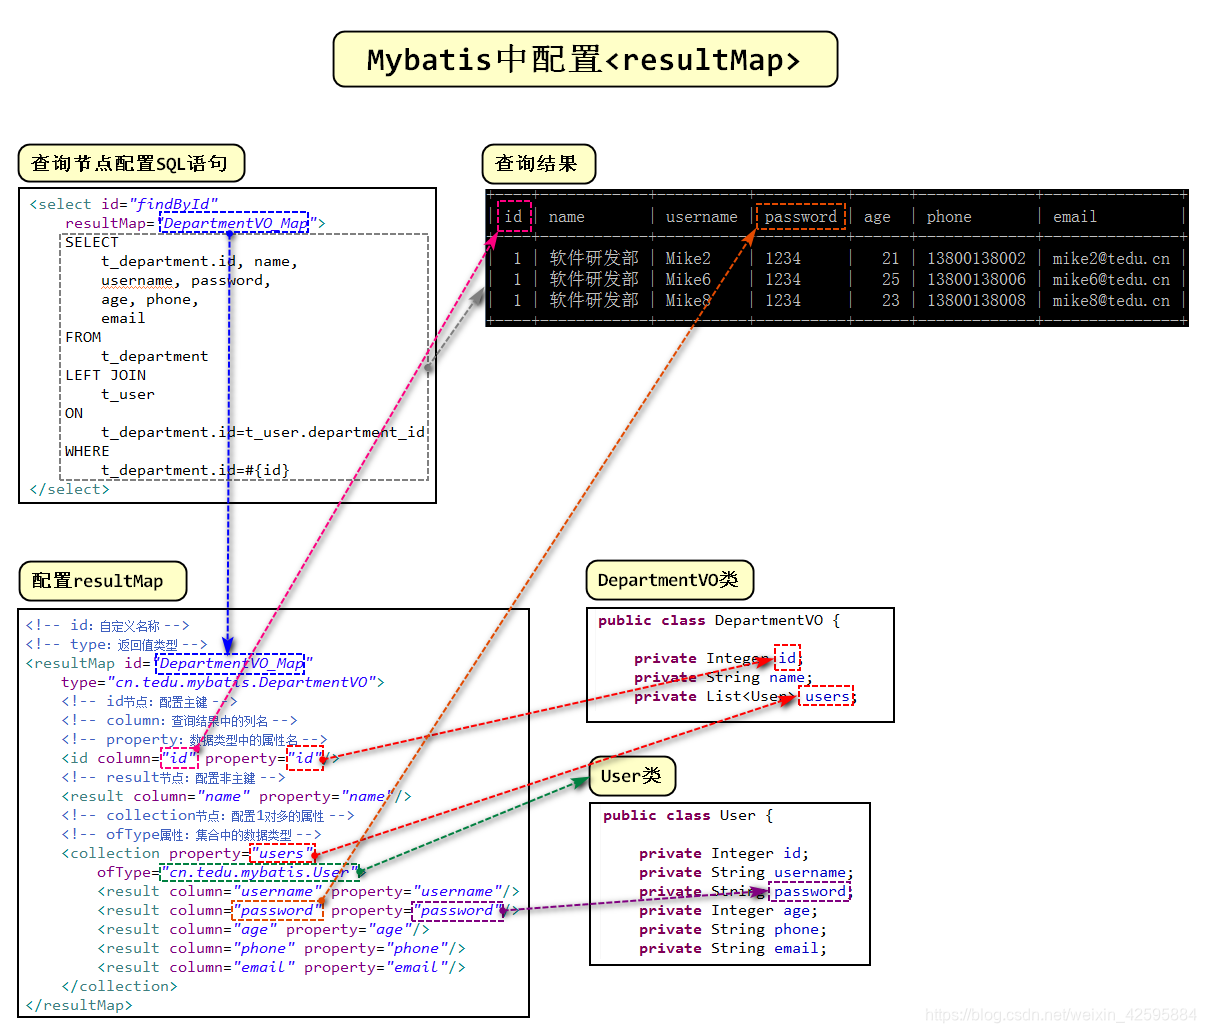The width and height of the screenshot is (1206, 1033).
Task: Click the "t_user" table name in the SQL
Action: pyautogui.click(x=128, y=394)
